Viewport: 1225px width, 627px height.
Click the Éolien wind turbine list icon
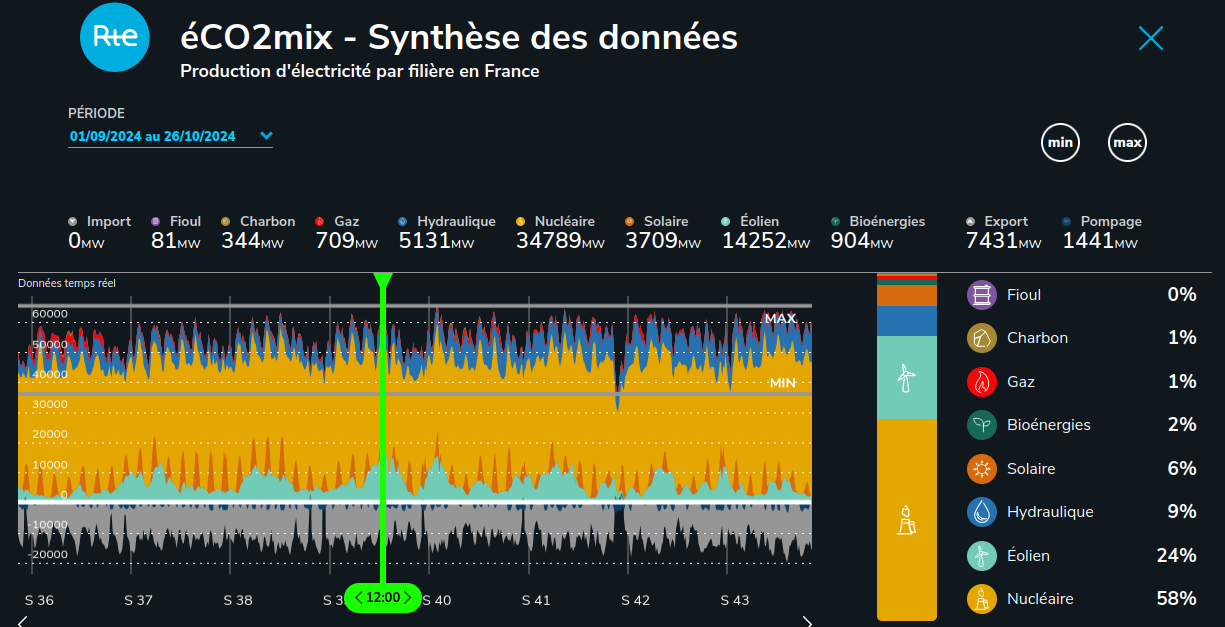pyautogui.click(x=982, y=556)
